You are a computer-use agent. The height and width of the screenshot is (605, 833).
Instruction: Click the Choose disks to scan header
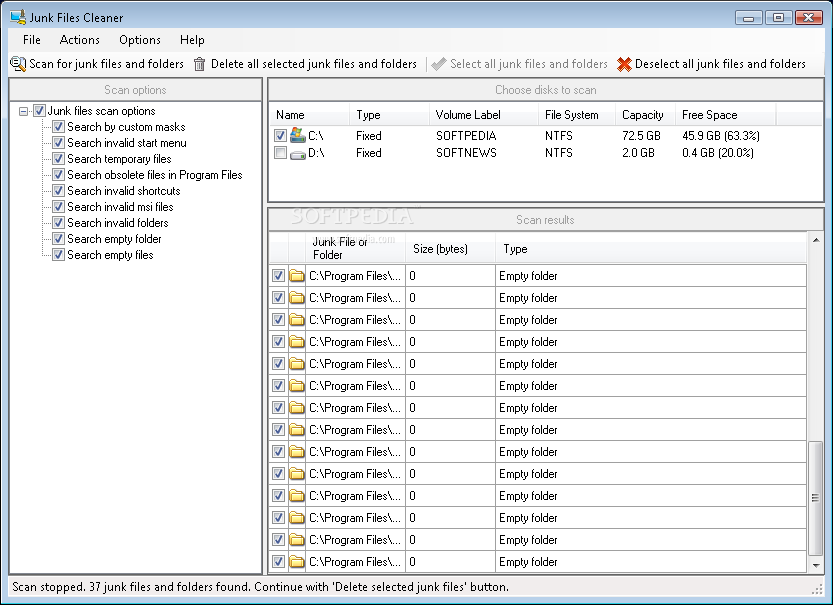[546, 90]
